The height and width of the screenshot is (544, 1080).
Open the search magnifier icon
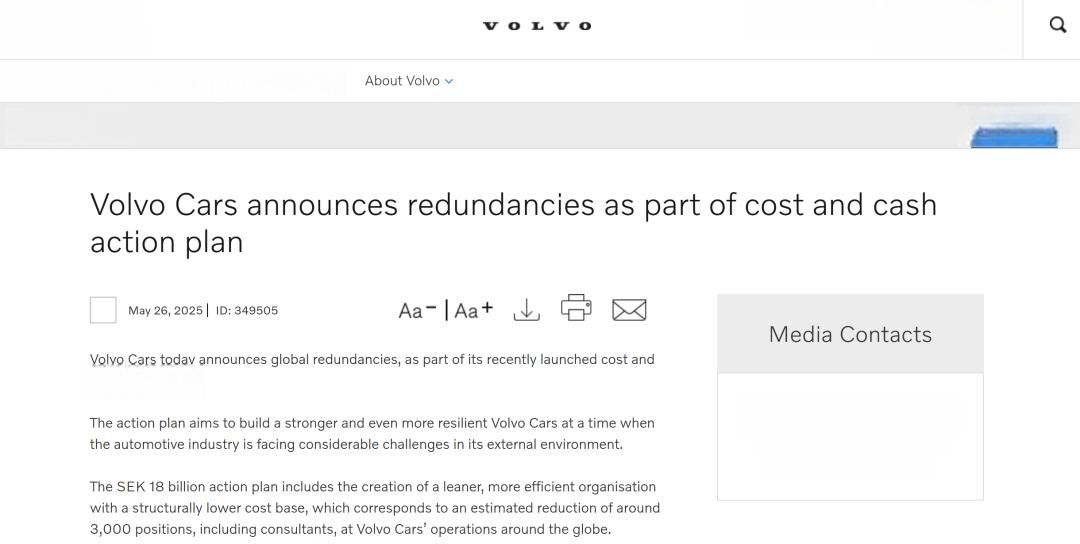point(1057,25)
